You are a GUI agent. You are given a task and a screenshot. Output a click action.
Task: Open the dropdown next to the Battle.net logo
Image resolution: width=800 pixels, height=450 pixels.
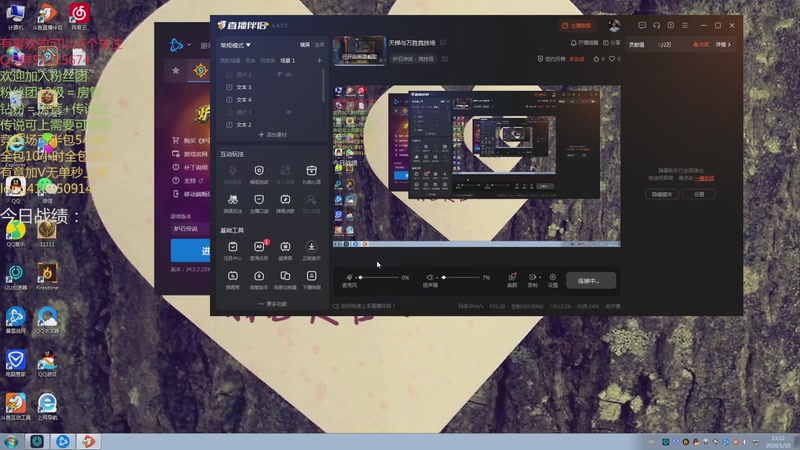tap(189, 45)
